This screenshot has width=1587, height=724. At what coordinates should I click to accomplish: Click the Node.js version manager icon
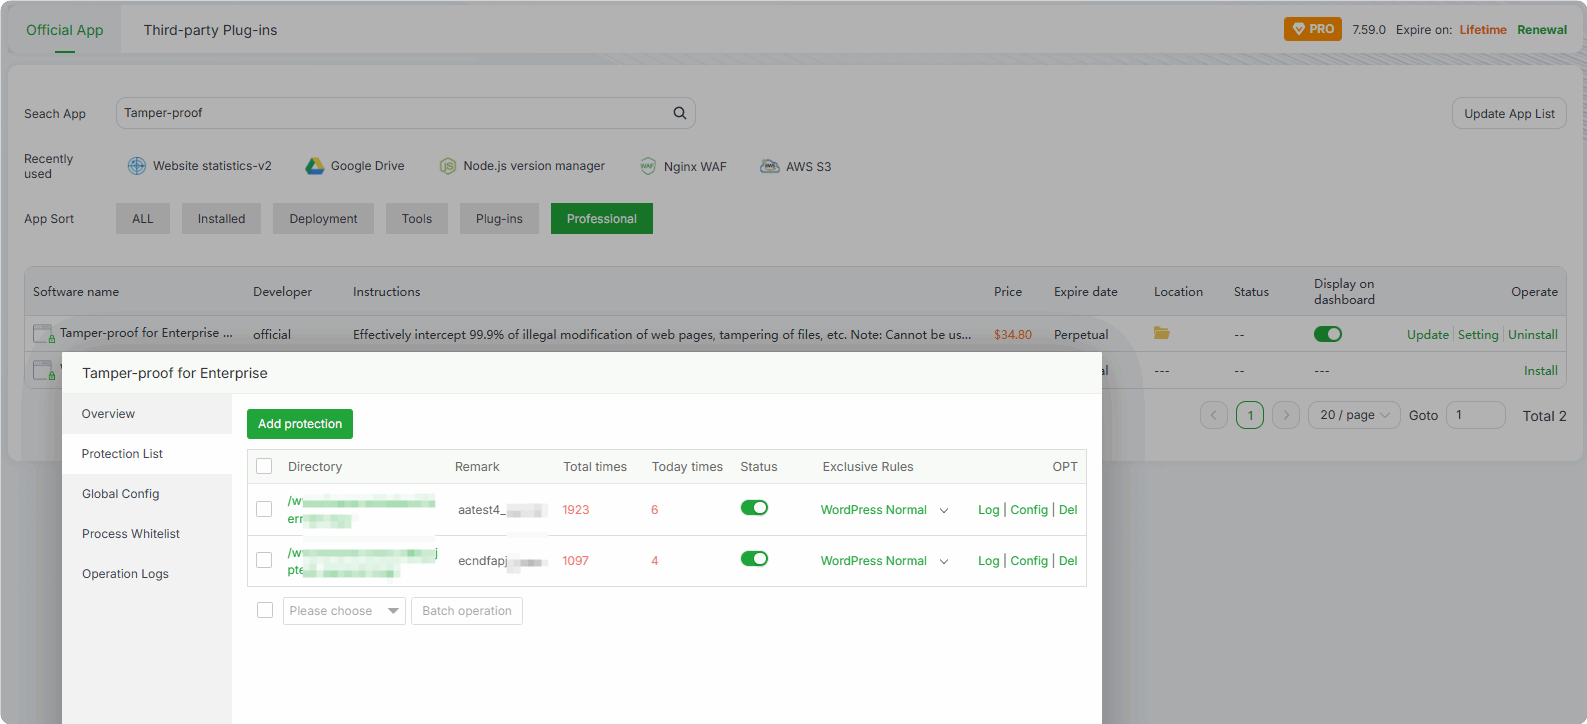[x=448, y=166]
